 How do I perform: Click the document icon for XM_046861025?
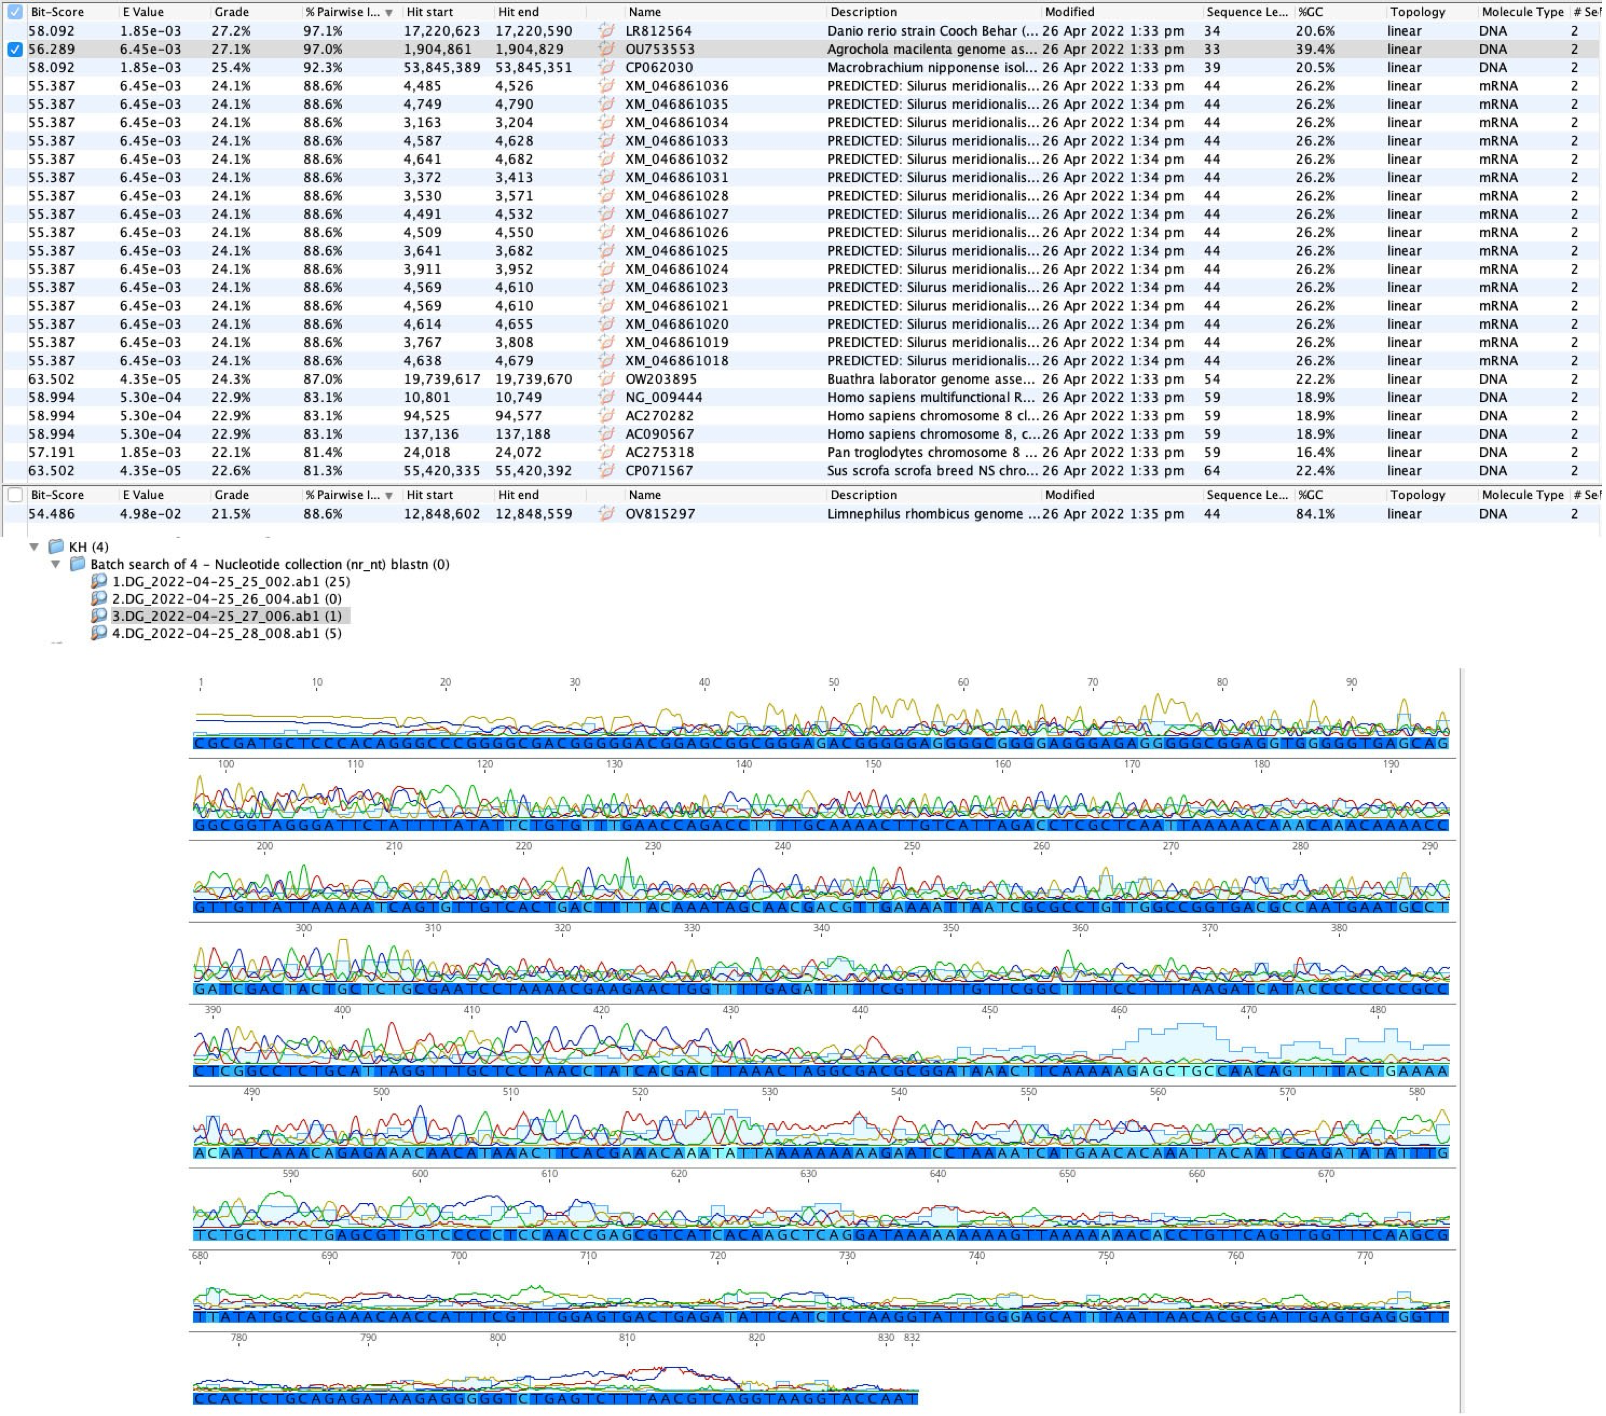[x=606, y=251]
